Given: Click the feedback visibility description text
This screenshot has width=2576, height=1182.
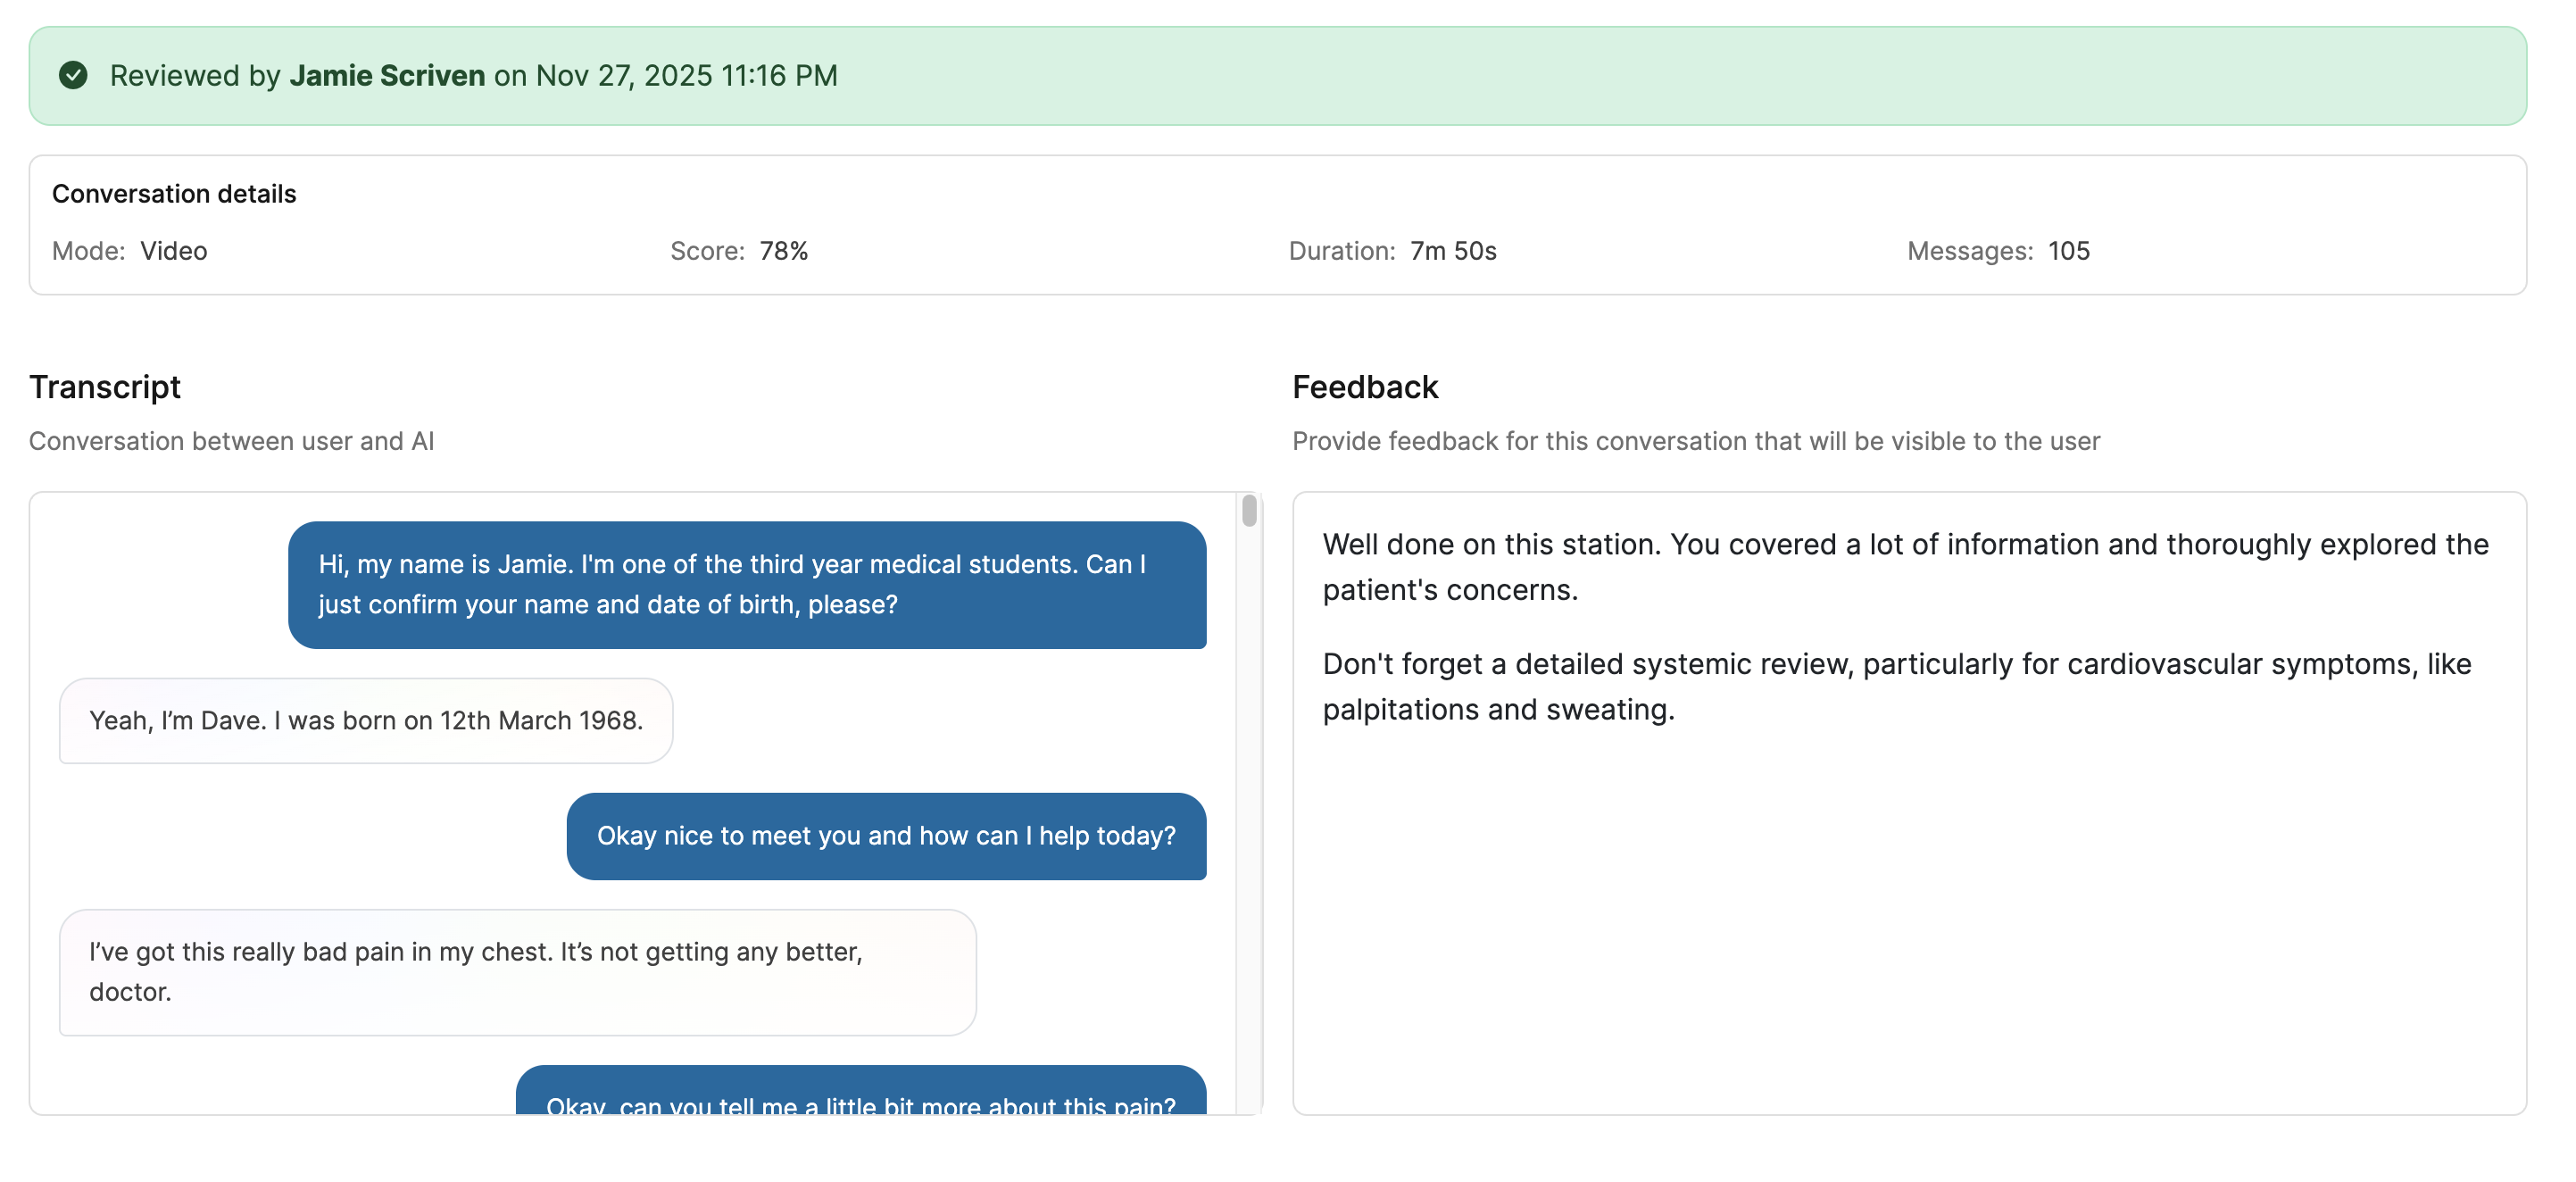Looking at the screenshot, I should tap(1695, 440).
